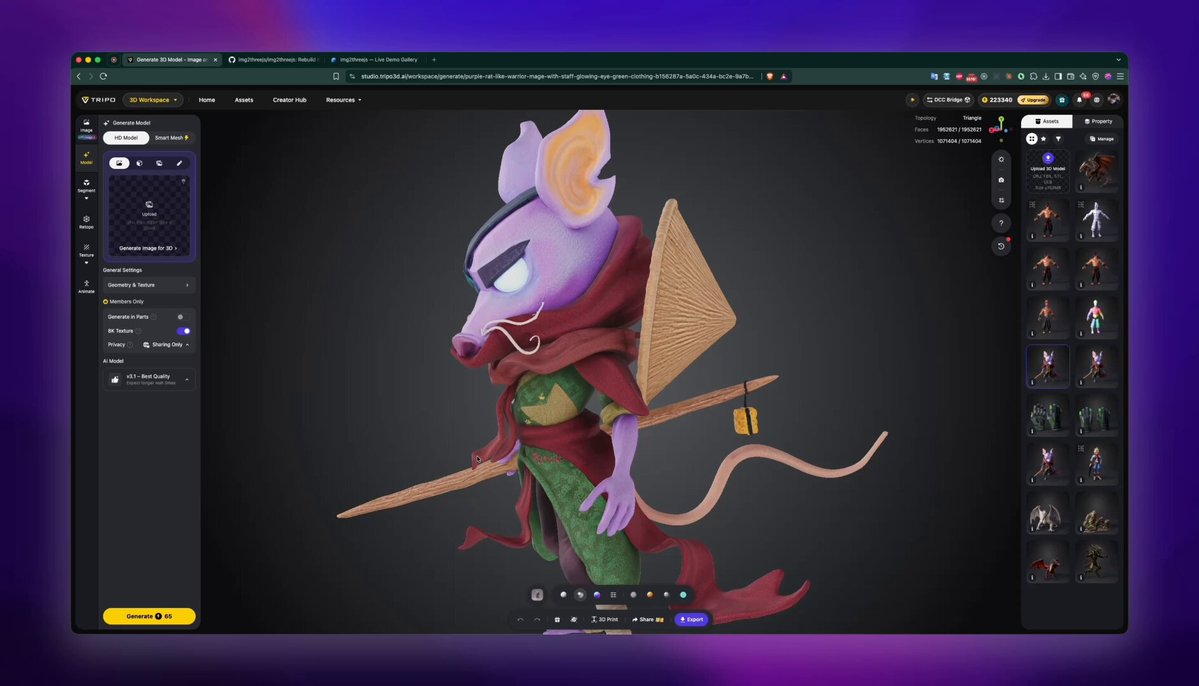Turn on Generate in Parts switch
Viewport: 1199px width, 686px height.
click(x=182, y=317)
